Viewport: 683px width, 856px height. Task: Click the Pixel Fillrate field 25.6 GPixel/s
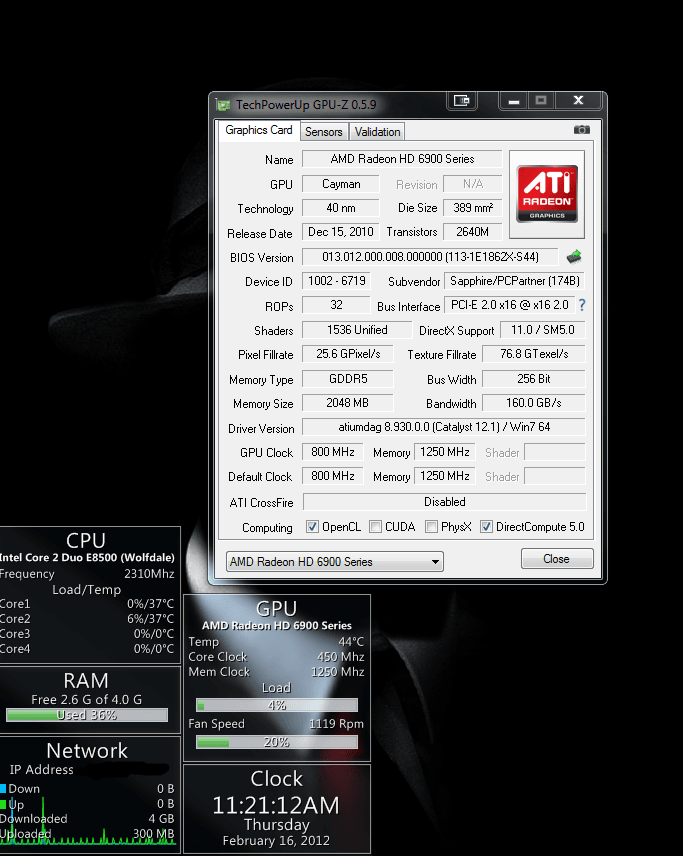pyautogui.click(x=348, y=354)
